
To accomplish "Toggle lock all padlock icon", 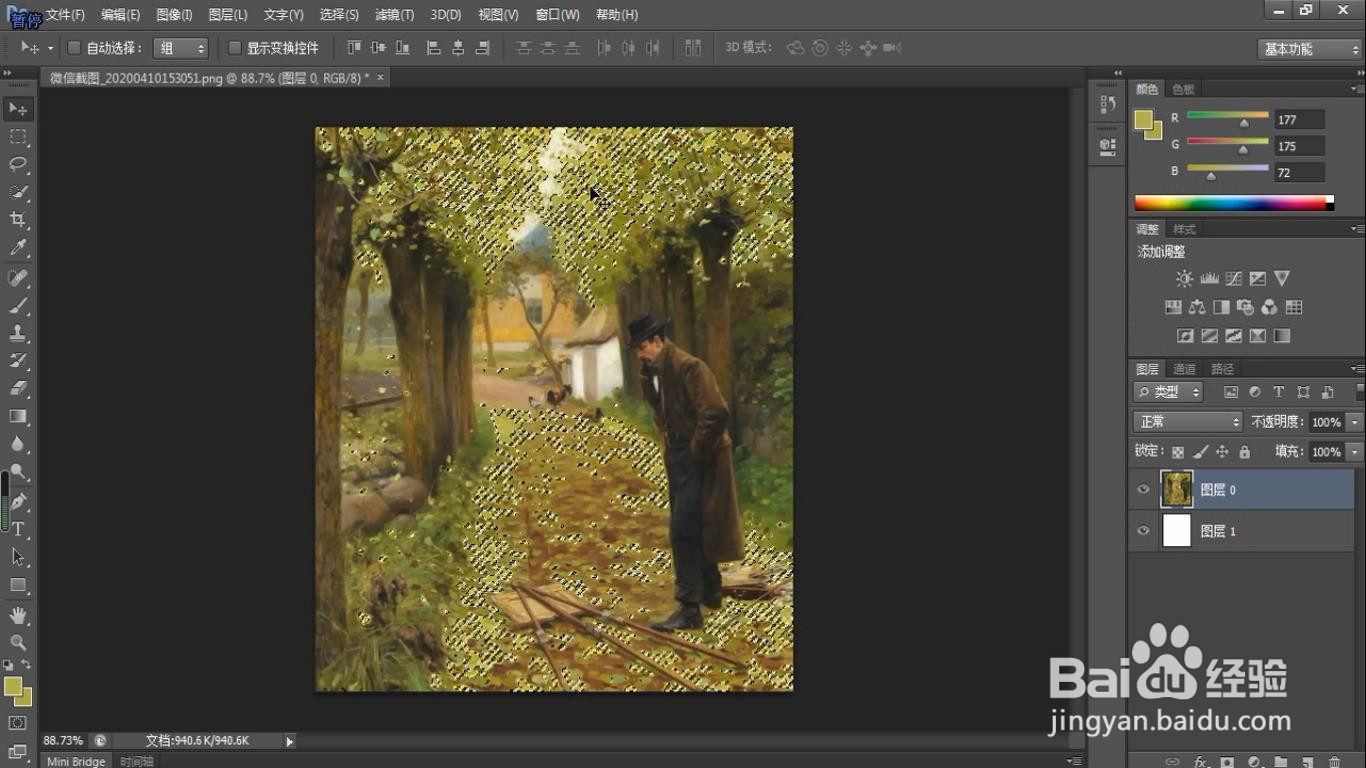I will [1244, 452].
